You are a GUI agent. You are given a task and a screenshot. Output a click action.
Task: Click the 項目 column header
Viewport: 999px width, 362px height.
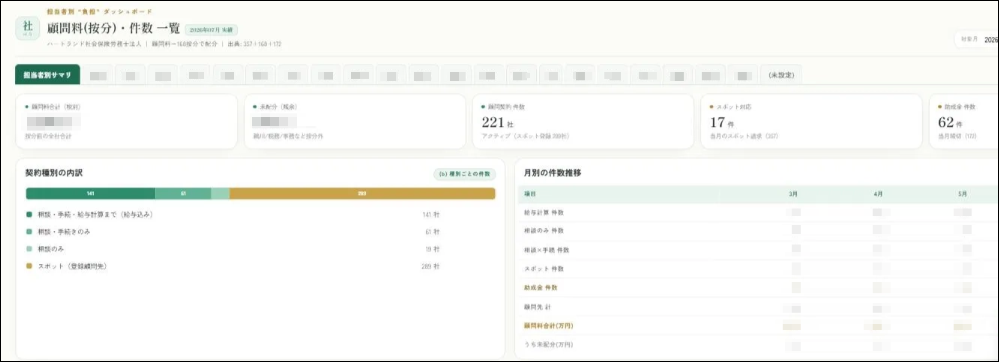[x=531, y=194]
